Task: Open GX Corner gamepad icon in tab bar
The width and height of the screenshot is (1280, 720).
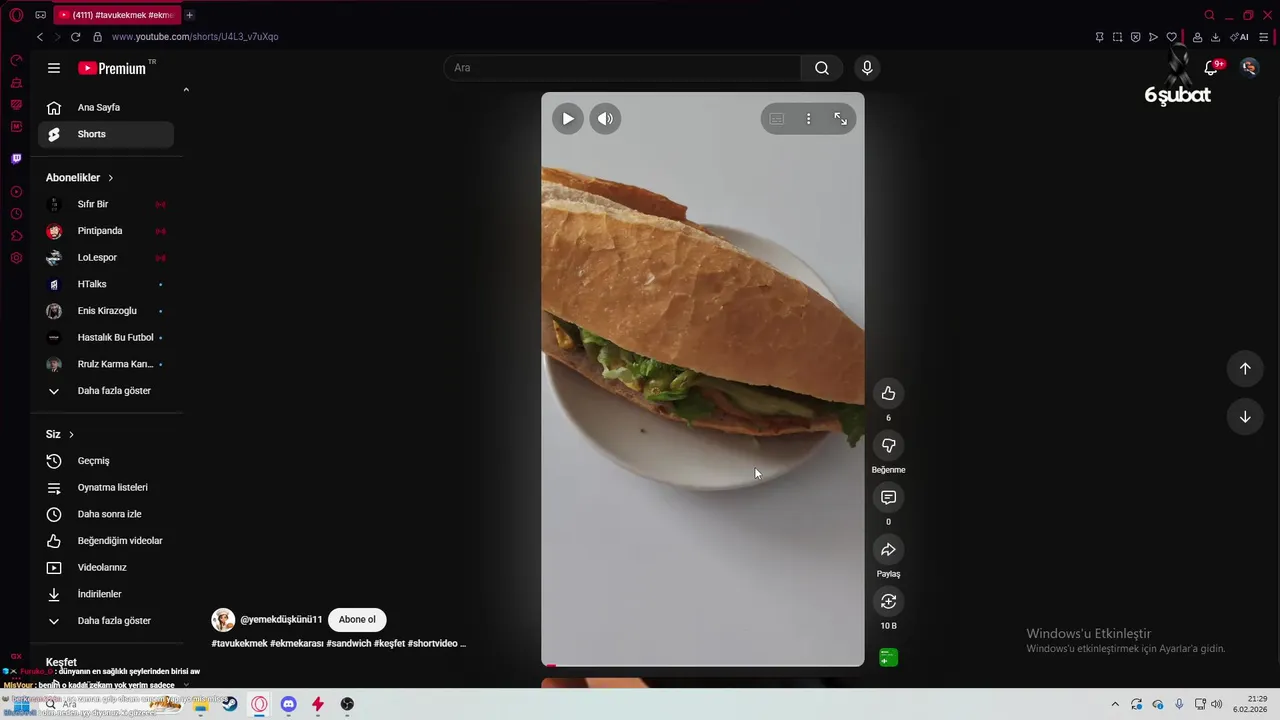Action: click(40, 15)
